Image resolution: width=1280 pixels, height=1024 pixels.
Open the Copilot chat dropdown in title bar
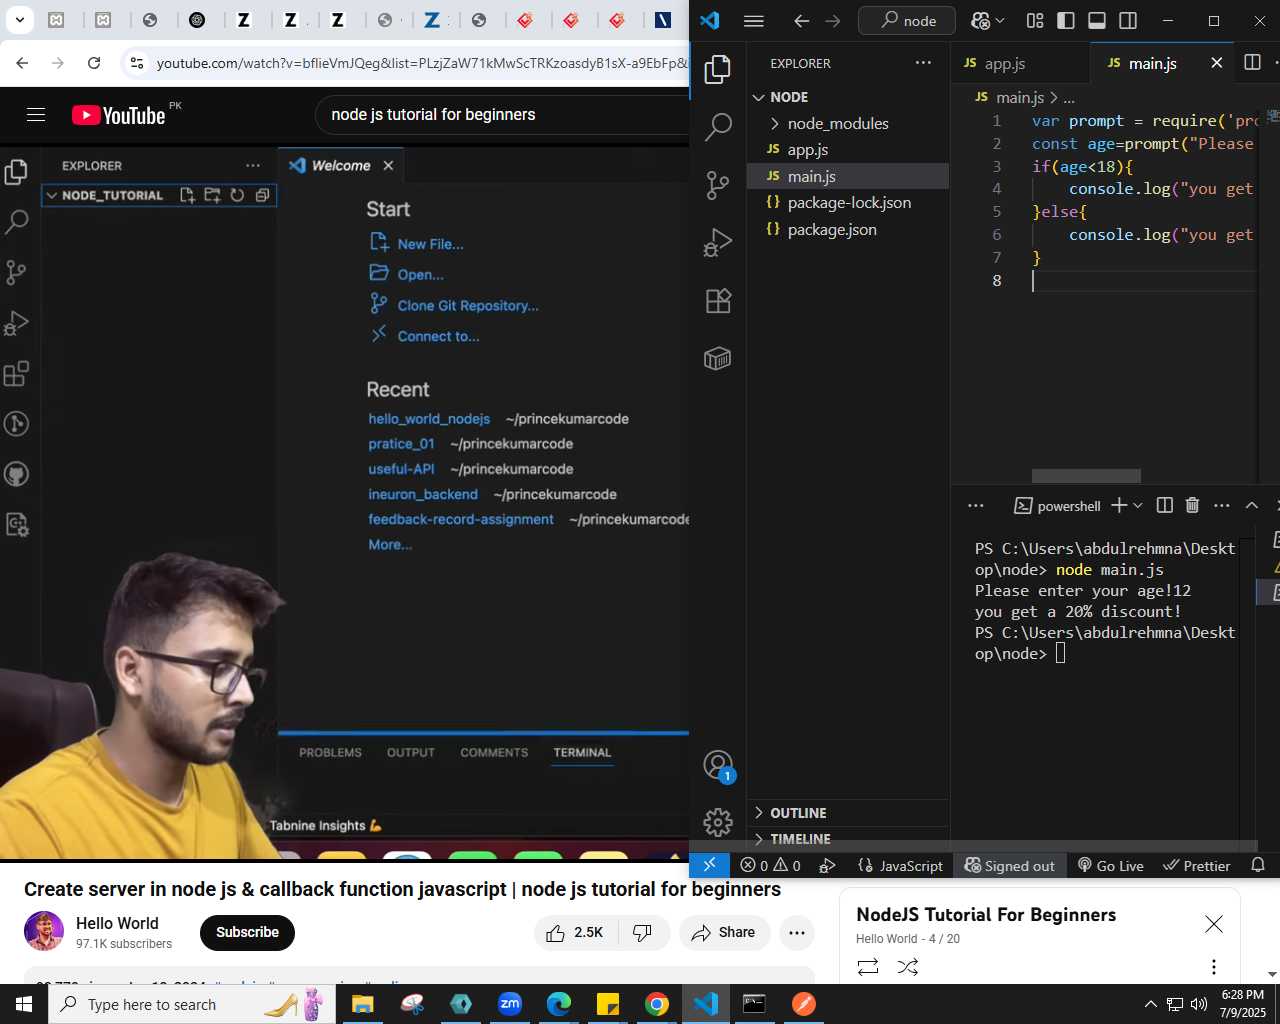[1000, 21]
